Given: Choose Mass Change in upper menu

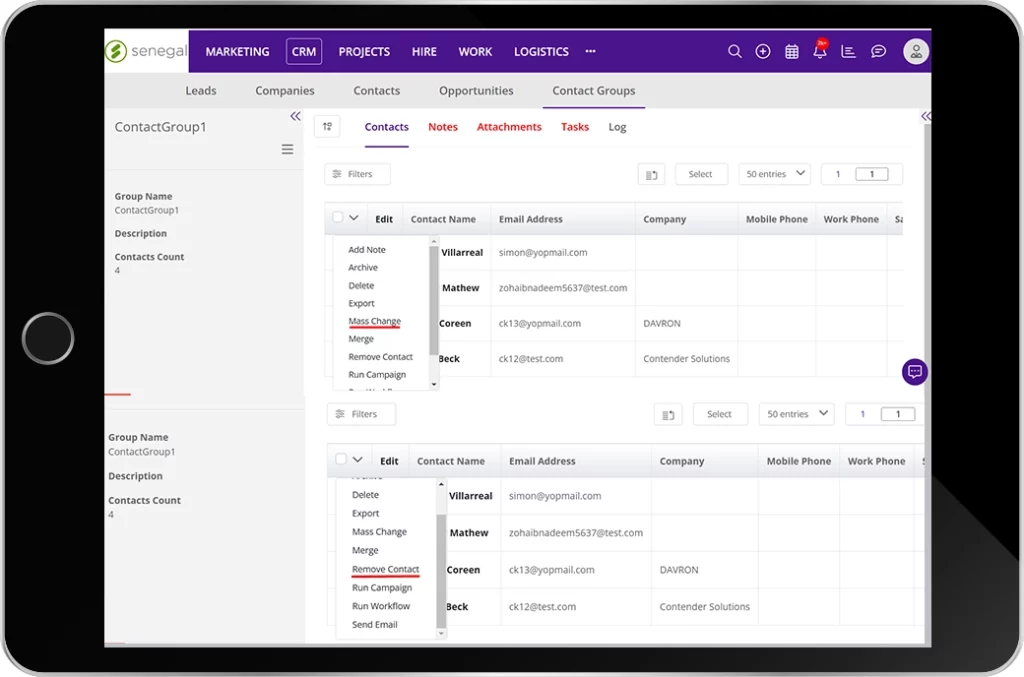Looking at the screenshot, I should [x=375, y=321].
